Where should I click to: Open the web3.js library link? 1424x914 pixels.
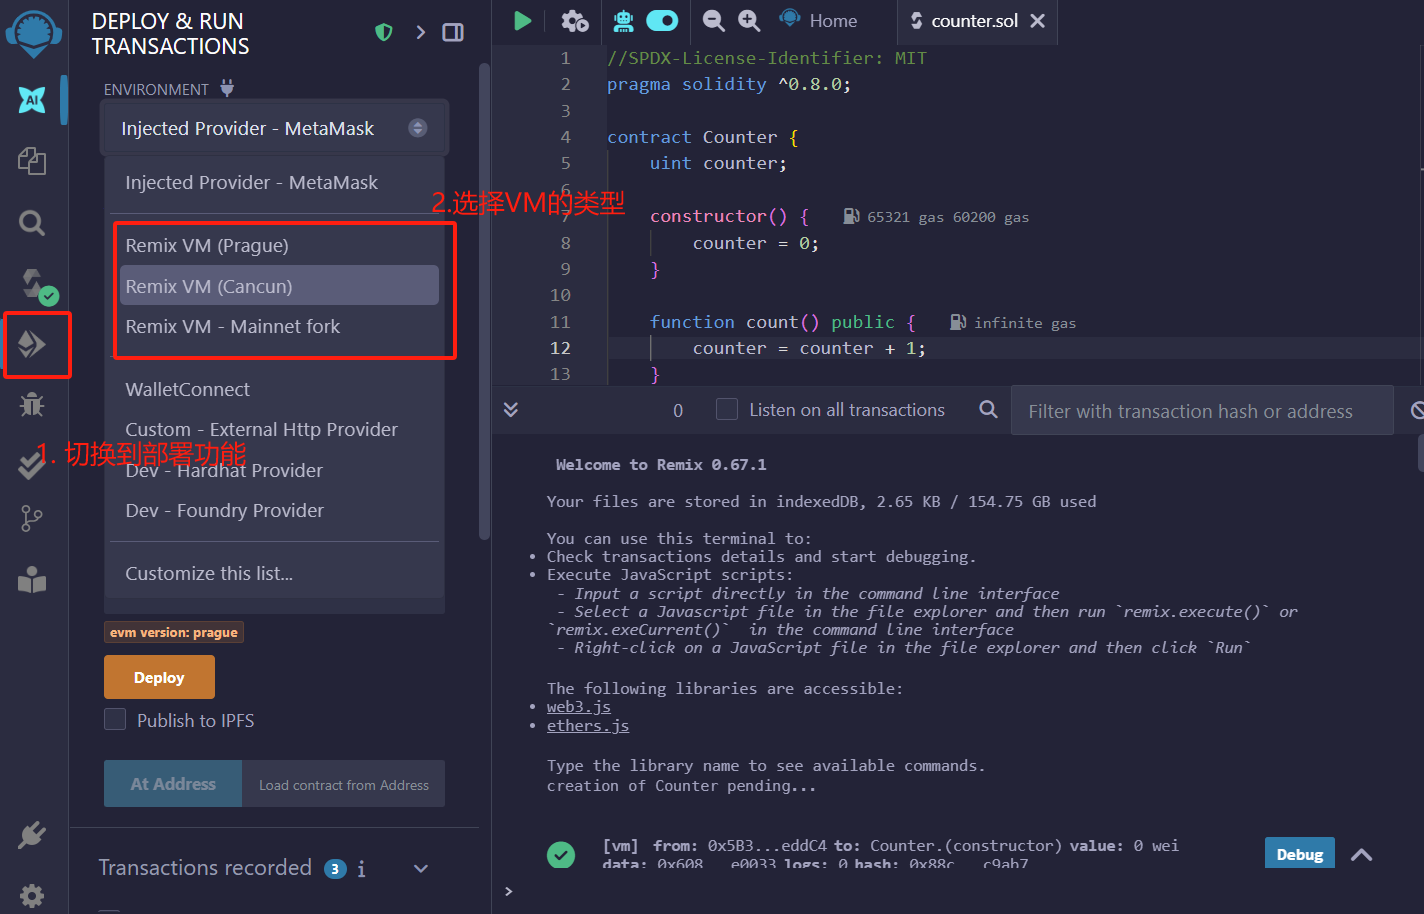pos(578,707)
